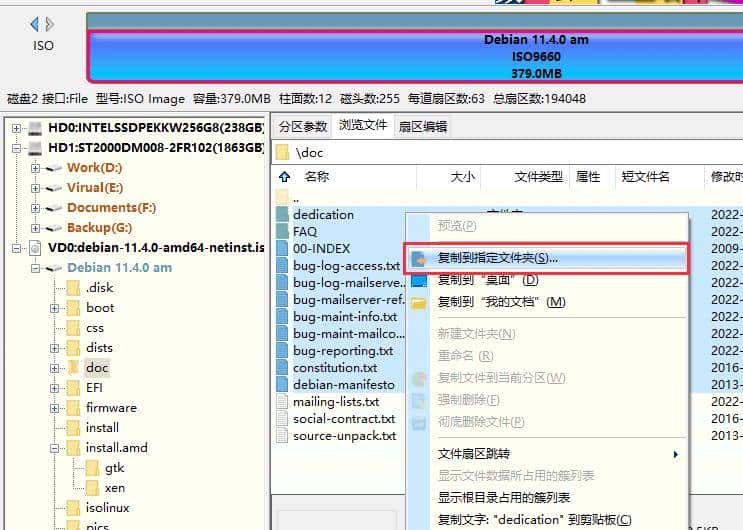Image resolution: width=743 pixels, height=530 pixels.
Task: Expand Backup(G:) partition
Action: (35, 228)
